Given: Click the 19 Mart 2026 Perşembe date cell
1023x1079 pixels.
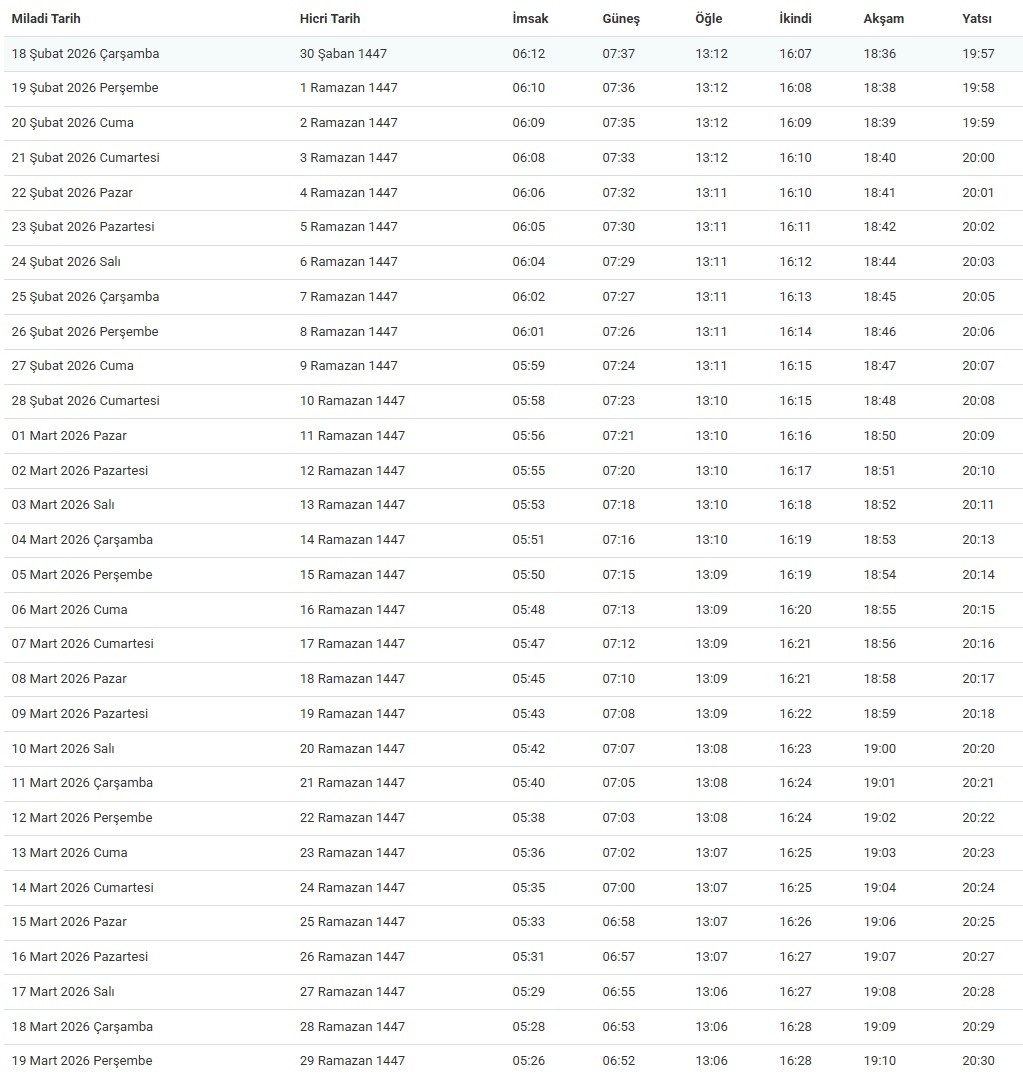Looking at the screenshot, I should (x=82, y=1061).
